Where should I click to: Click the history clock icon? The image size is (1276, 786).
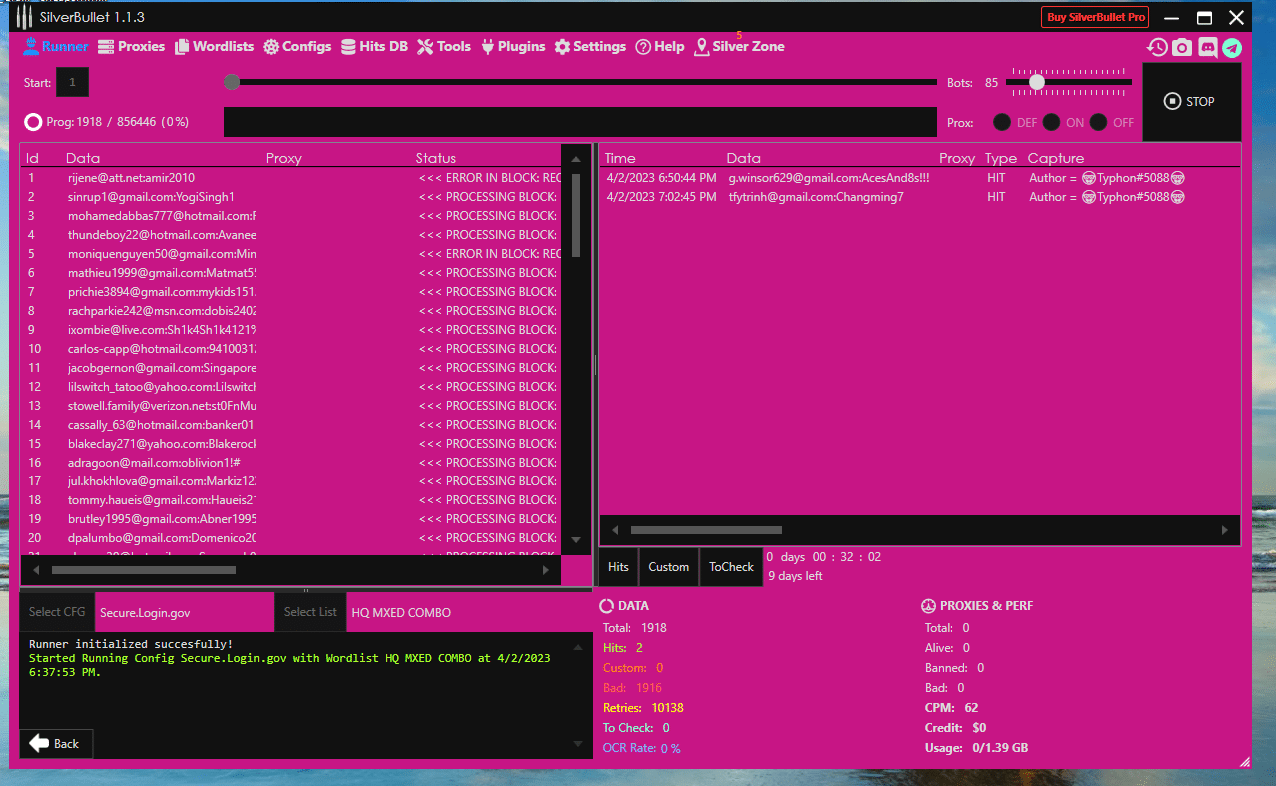pos(1157,47)
